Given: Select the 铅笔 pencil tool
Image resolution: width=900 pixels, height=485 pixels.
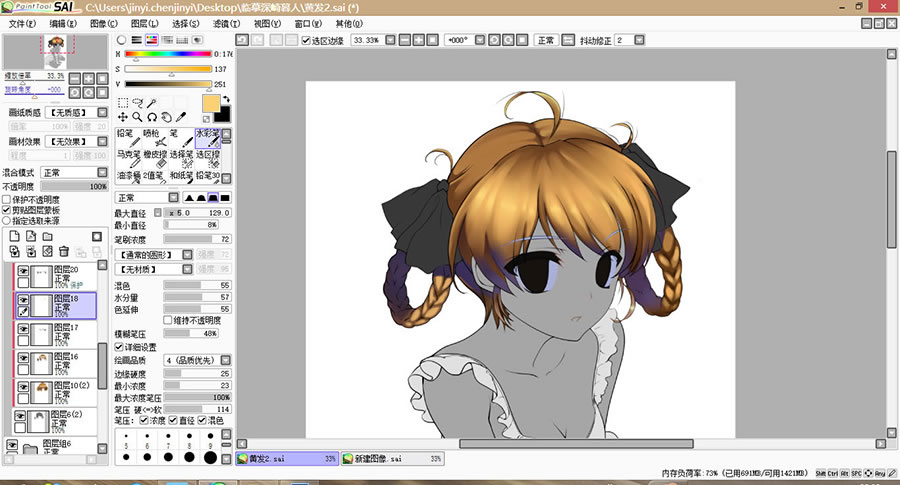Looking at the screenshot, I should 129,138.
